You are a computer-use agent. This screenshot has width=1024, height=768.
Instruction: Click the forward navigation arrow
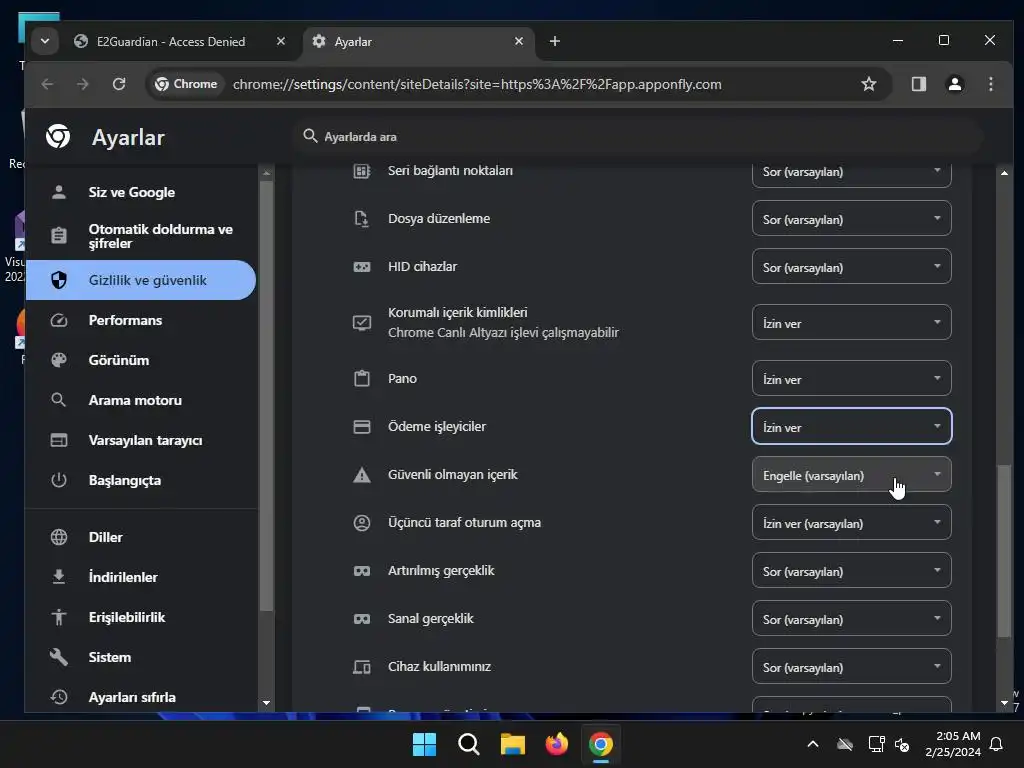pyautogui.click(x=82, y=84)
